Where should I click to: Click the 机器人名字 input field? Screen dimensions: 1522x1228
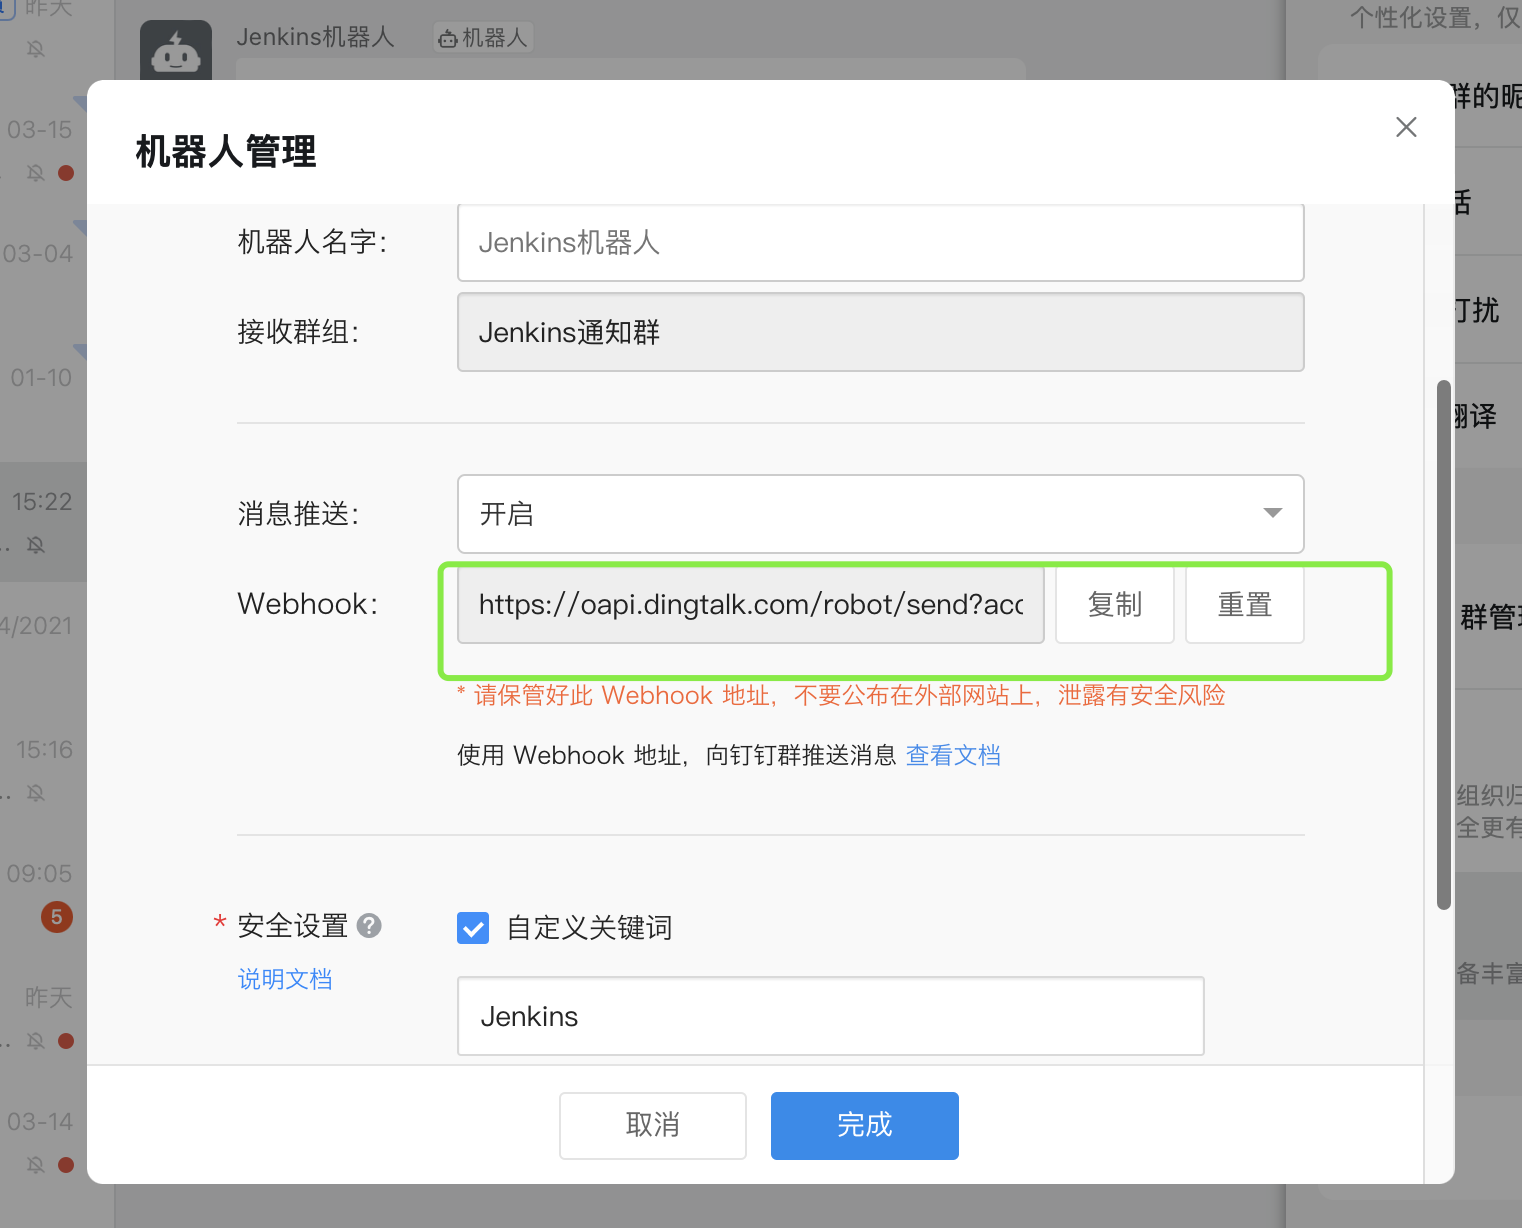pos(880,242)
